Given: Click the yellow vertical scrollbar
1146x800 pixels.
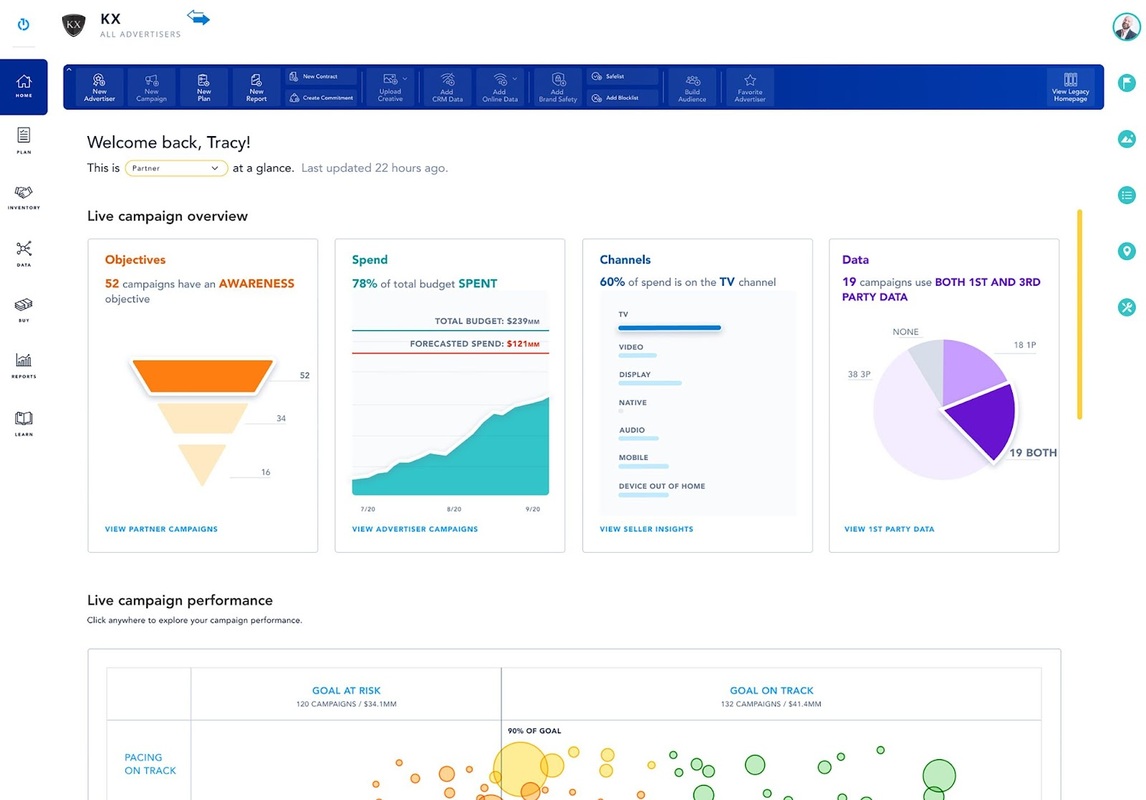Looking at the screenshot, I should click(x=1079, y=314).
